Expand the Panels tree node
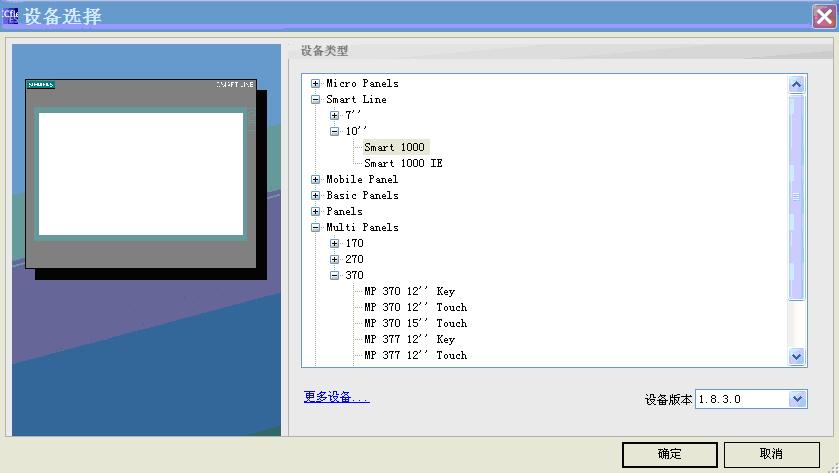 (316, 211)
